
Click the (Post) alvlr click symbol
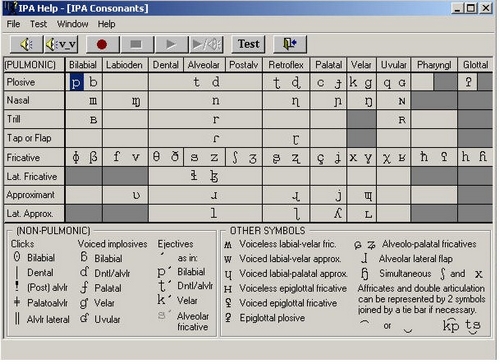coord(17,286)
